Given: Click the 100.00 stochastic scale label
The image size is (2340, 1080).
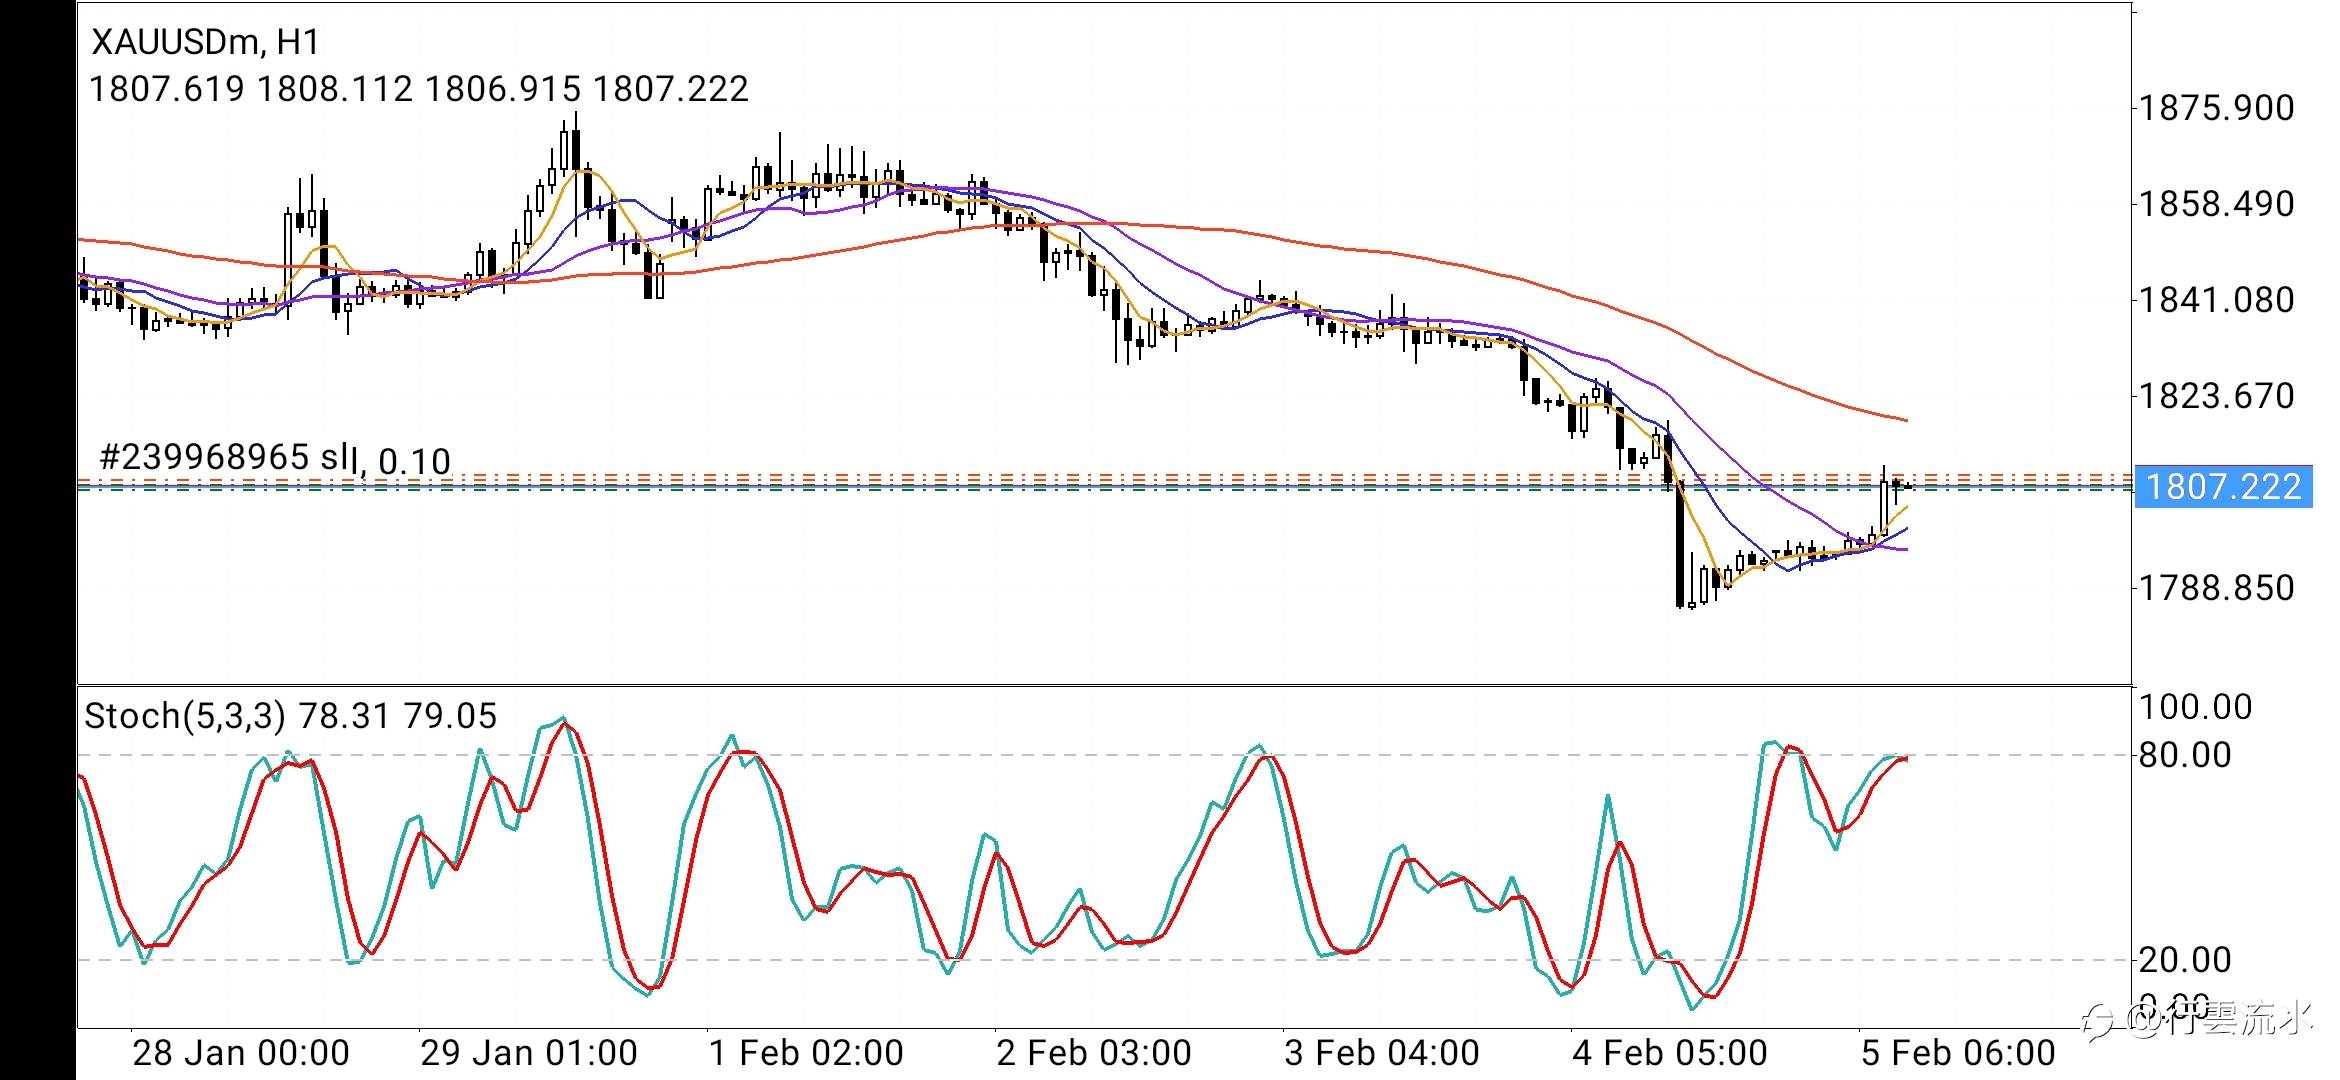Looking at the screenshot, I should click(x=2194, y=708).
